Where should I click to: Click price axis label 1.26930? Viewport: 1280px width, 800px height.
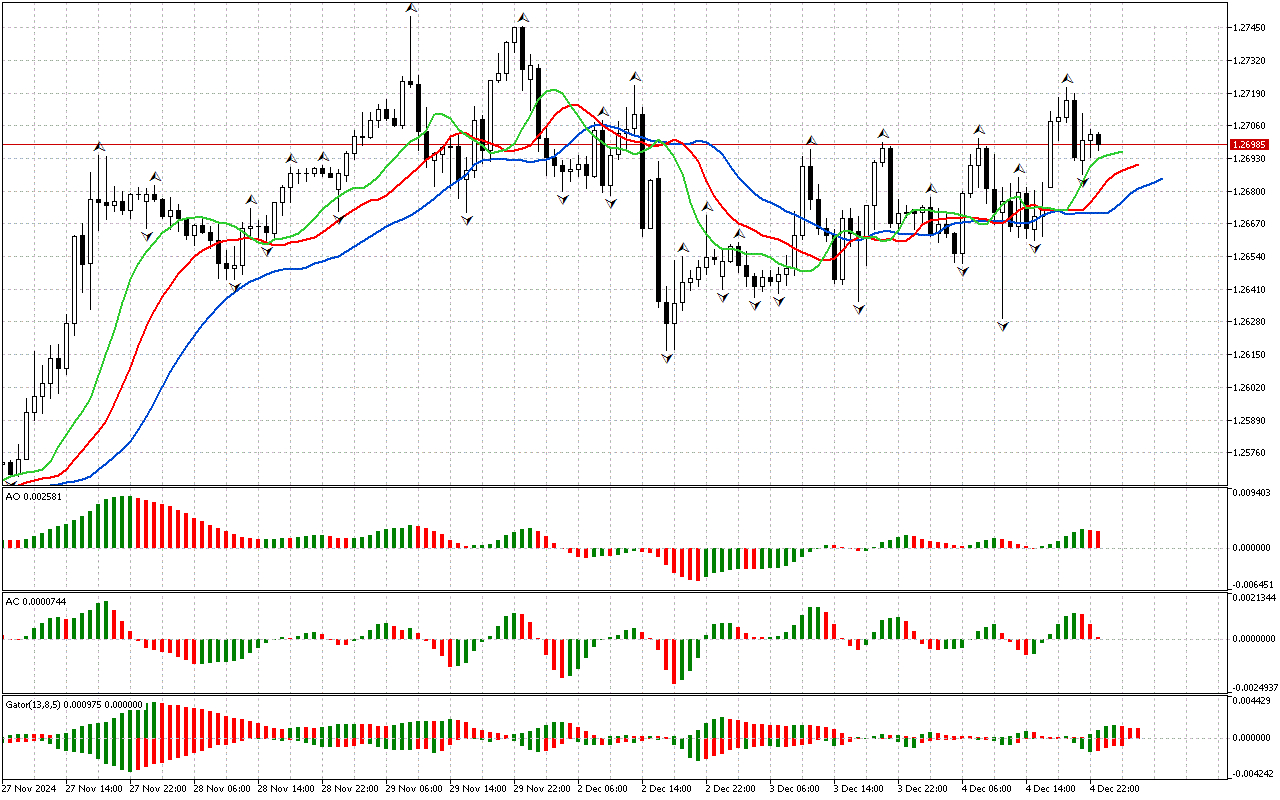pyautogui.click(x=1251, y=159)
